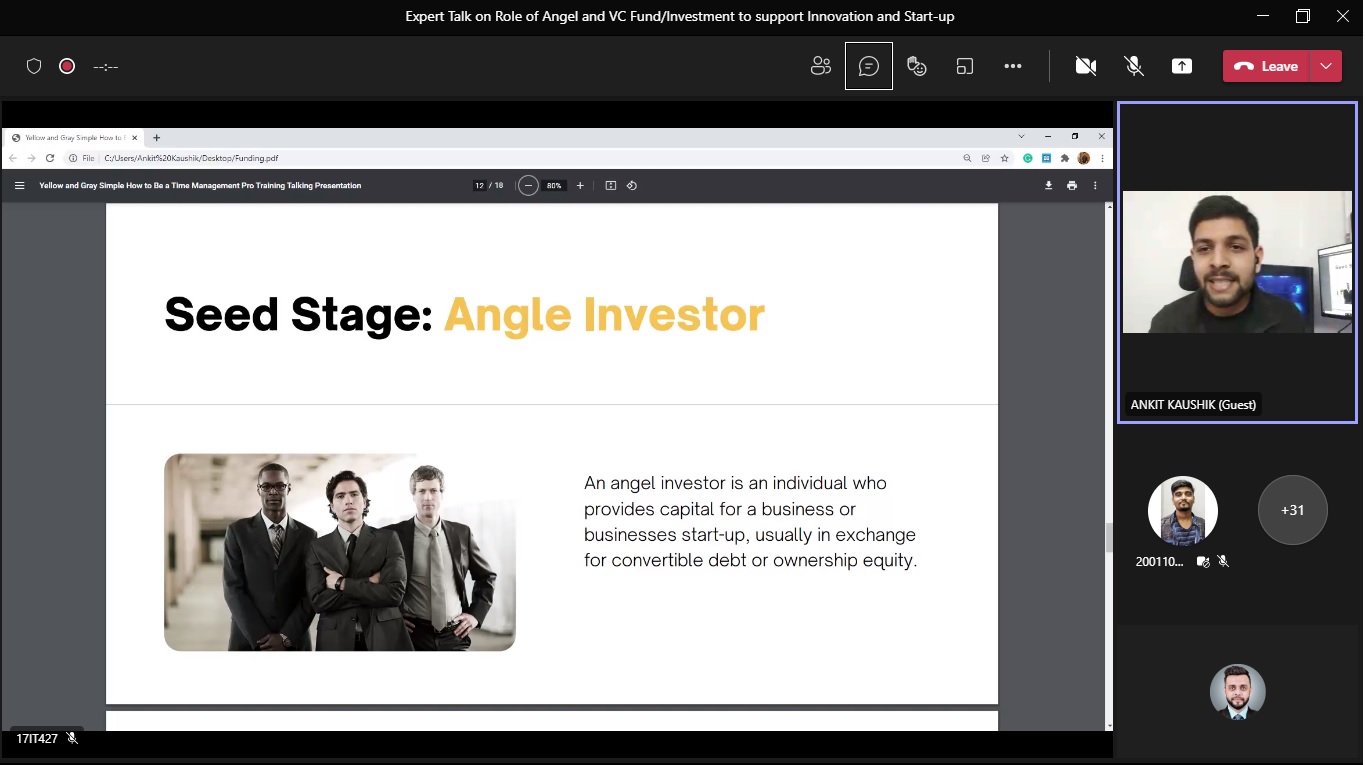Unmute the microphone
Image resolution: width=1365 pixels, height=765 pixels.
(x=1134, y=66)
